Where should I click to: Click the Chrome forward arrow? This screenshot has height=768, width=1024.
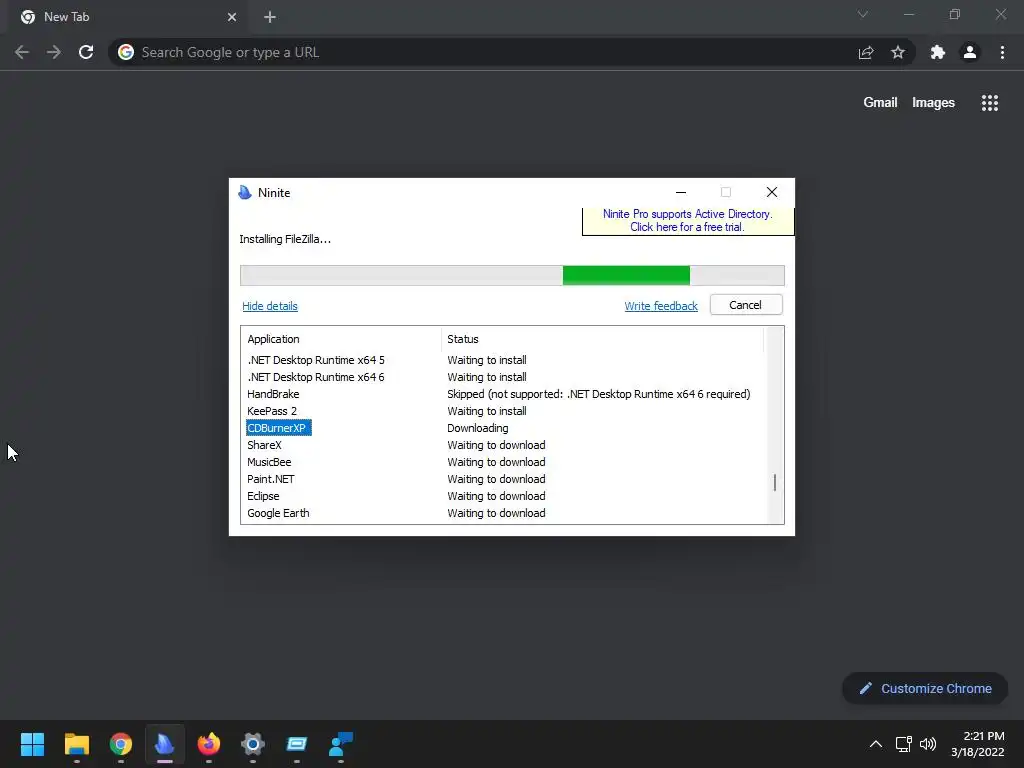(54, 52)
